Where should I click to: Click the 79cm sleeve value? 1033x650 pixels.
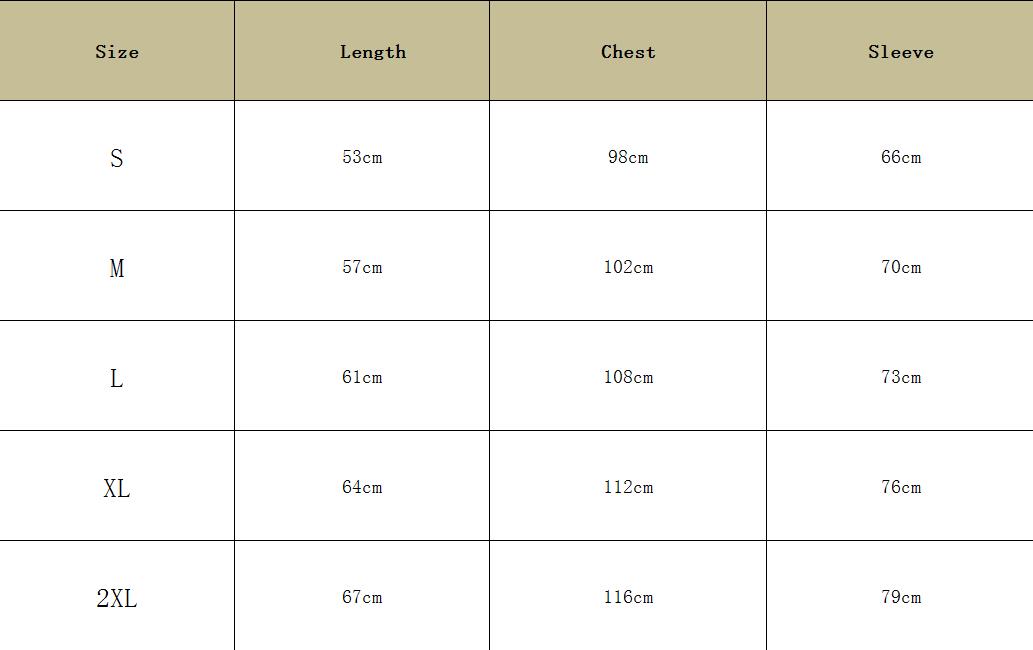point(900,597)
